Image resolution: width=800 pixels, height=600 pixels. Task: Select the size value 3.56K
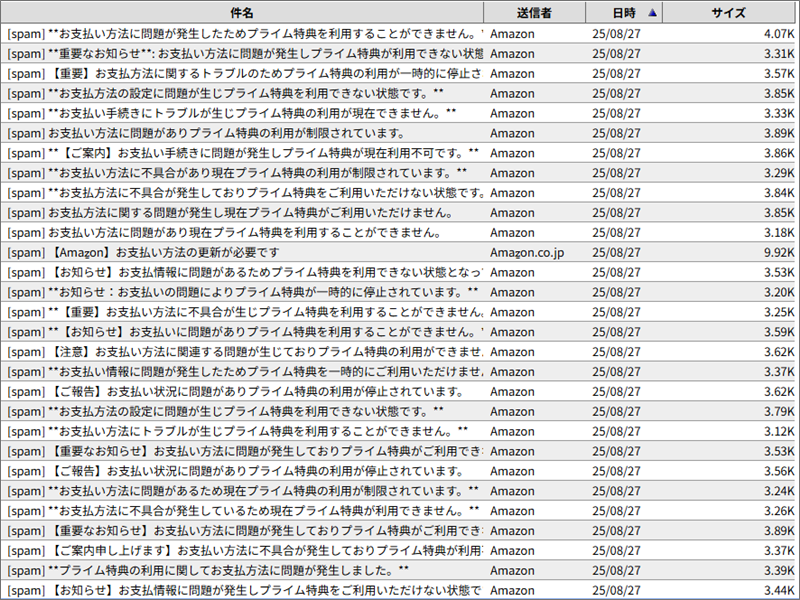[779, 471]
